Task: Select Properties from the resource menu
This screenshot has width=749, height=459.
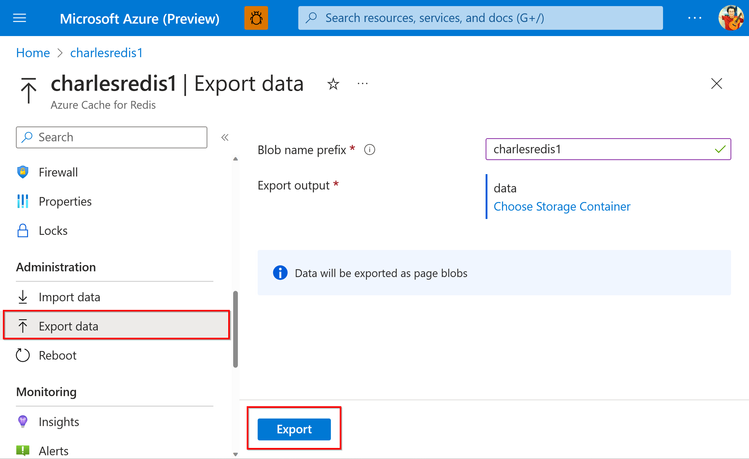Action: (65, 201)
